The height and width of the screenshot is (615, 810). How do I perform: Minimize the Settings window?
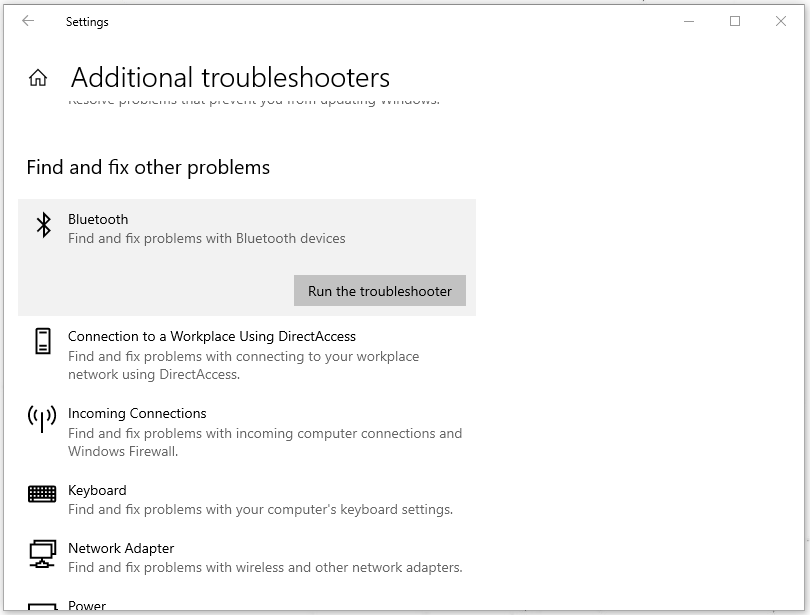[690, 21]
